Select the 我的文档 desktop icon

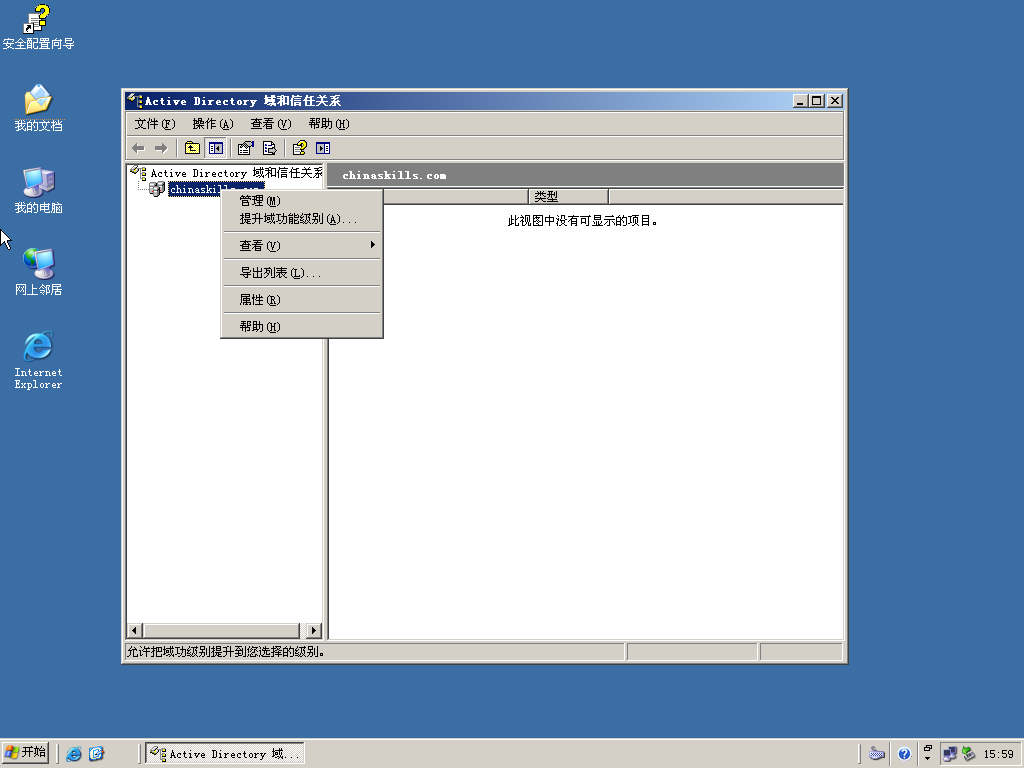click(x=38, y=108)
